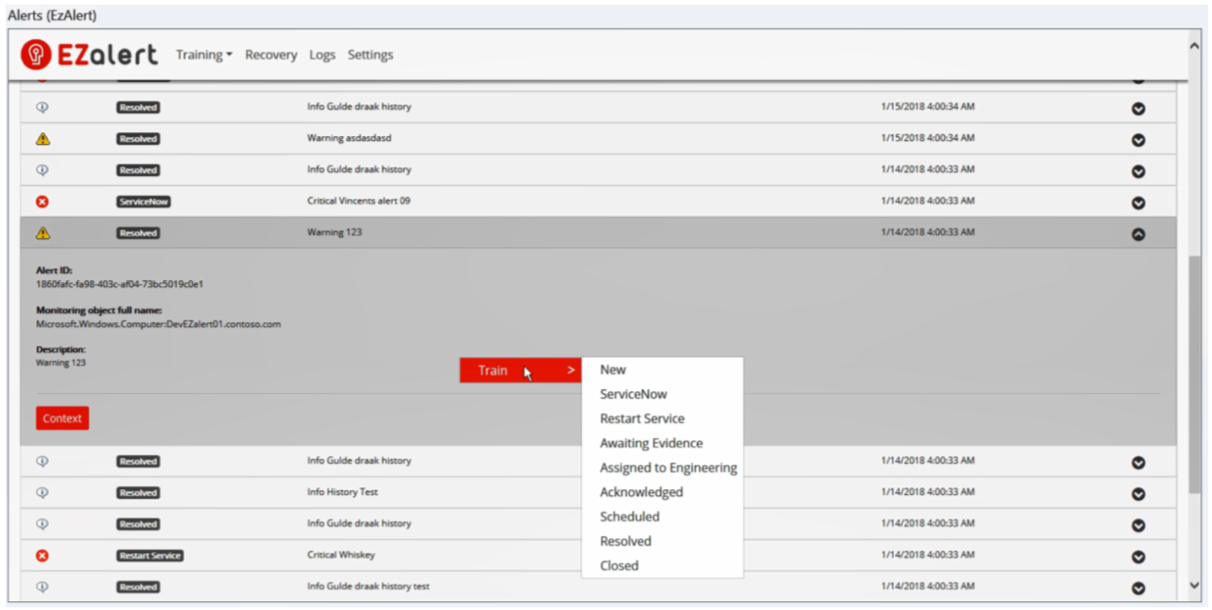Select Restart Service from the Train submenu
1212x610 pixels.
click(642, 419)
